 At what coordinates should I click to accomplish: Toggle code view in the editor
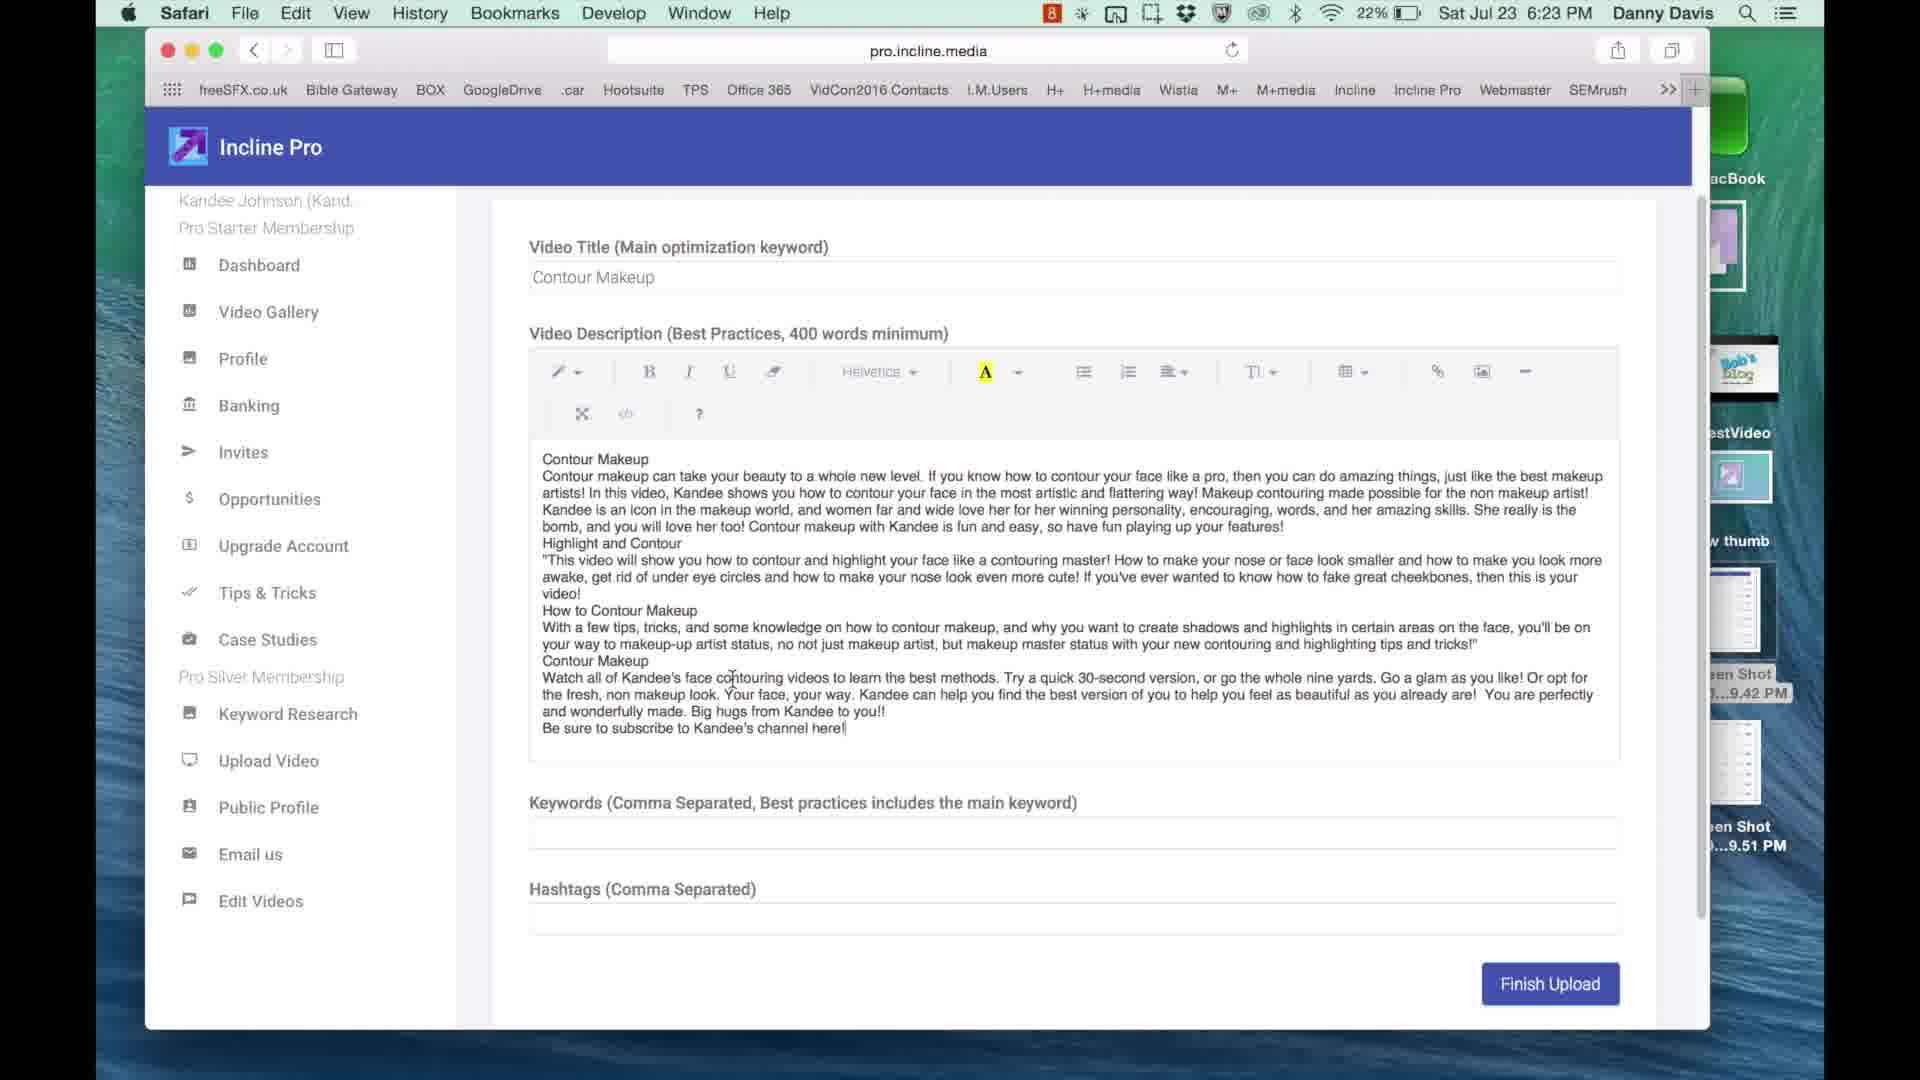(x=626, y=414)
